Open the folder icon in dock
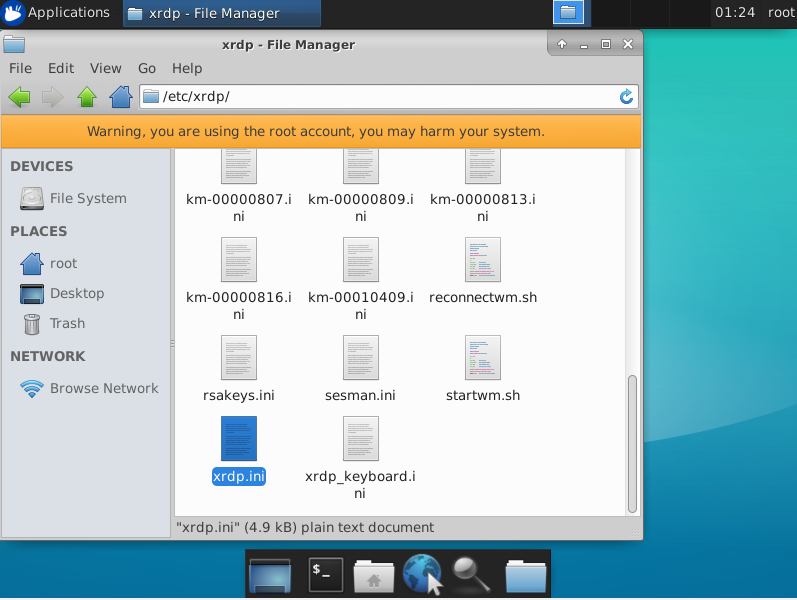 click(526, 576)
